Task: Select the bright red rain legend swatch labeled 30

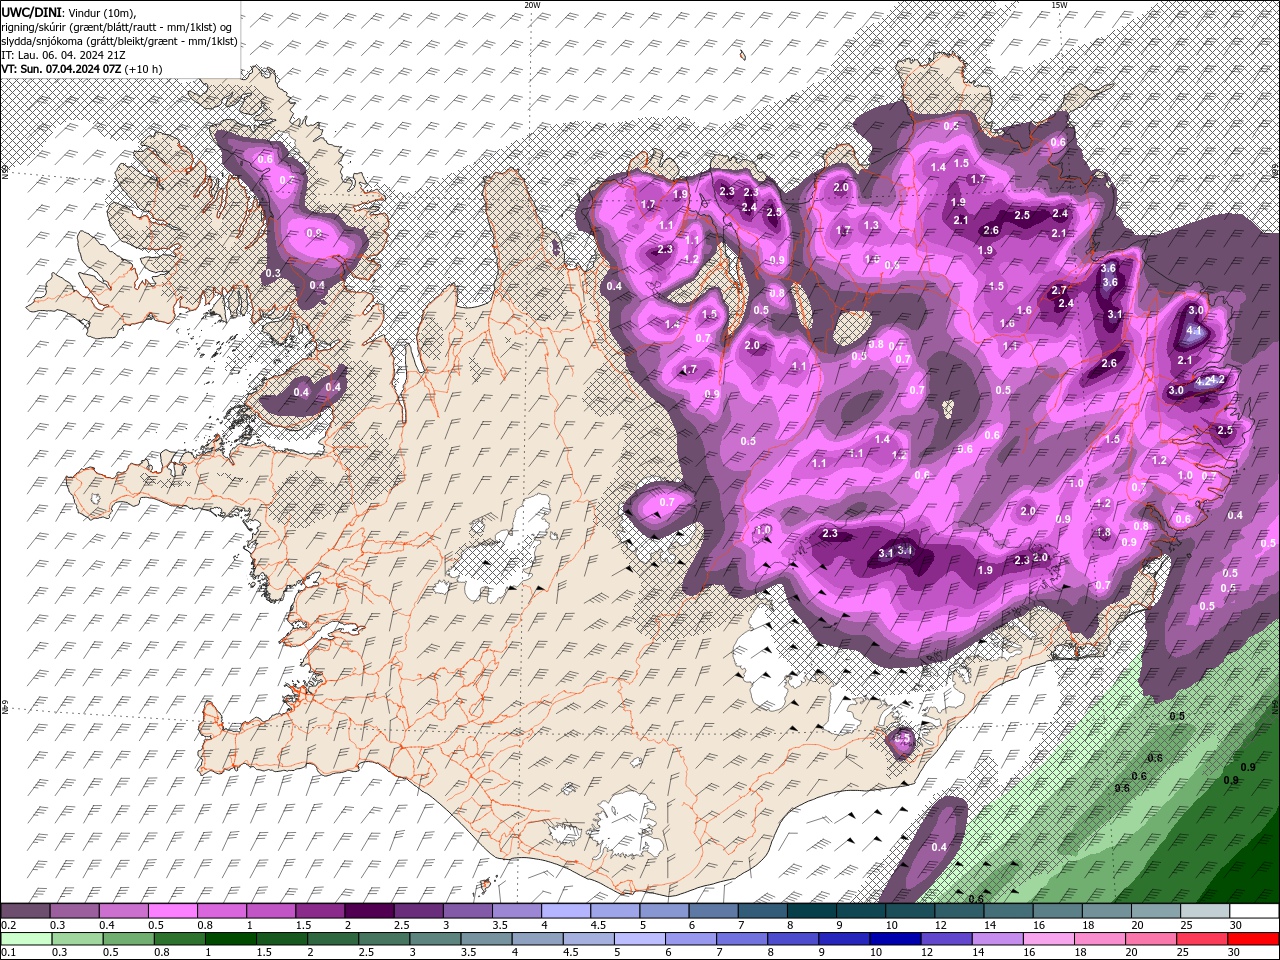Action: click(x=1253, y=939)
